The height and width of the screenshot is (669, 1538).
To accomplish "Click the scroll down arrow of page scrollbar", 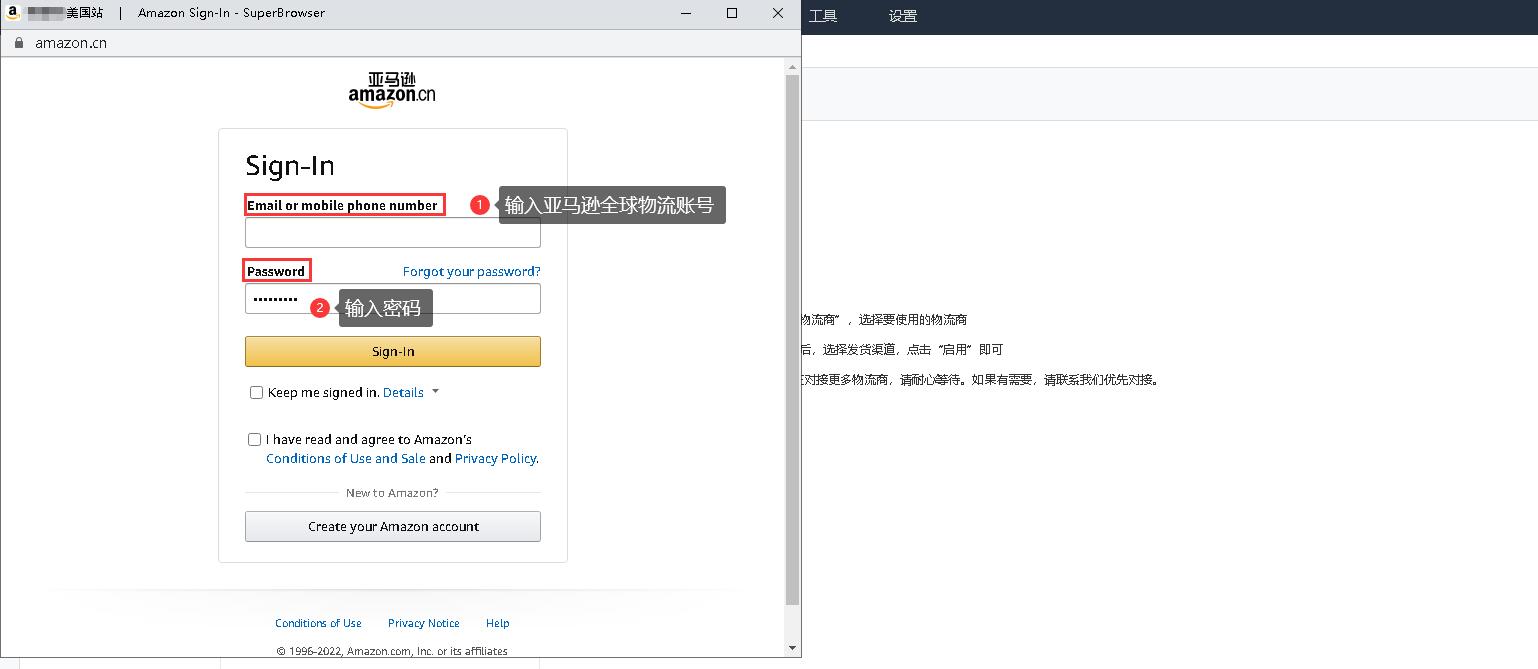I will (x=793, y=648).
